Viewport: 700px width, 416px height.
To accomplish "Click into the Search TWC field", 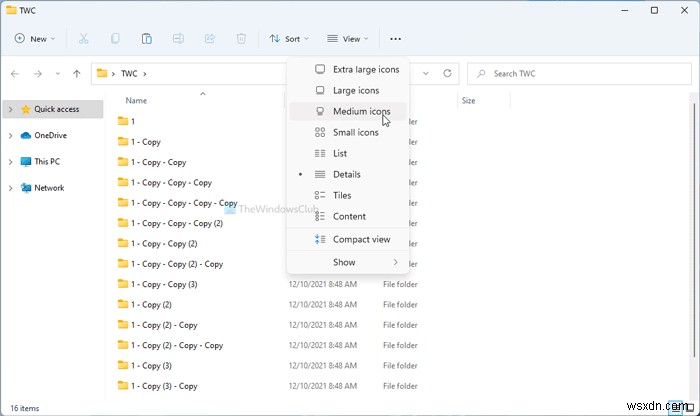I will 579,74.
